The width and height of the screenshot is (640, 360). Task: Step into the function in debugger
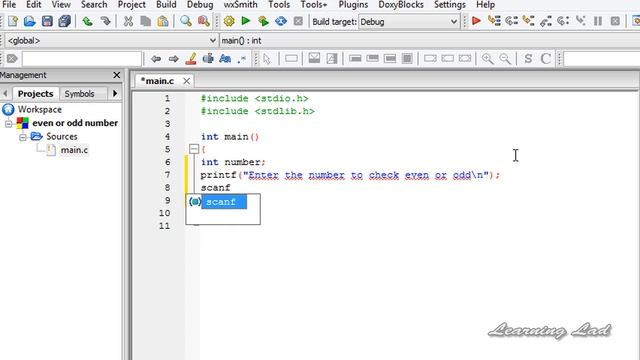tap(528, 21)
